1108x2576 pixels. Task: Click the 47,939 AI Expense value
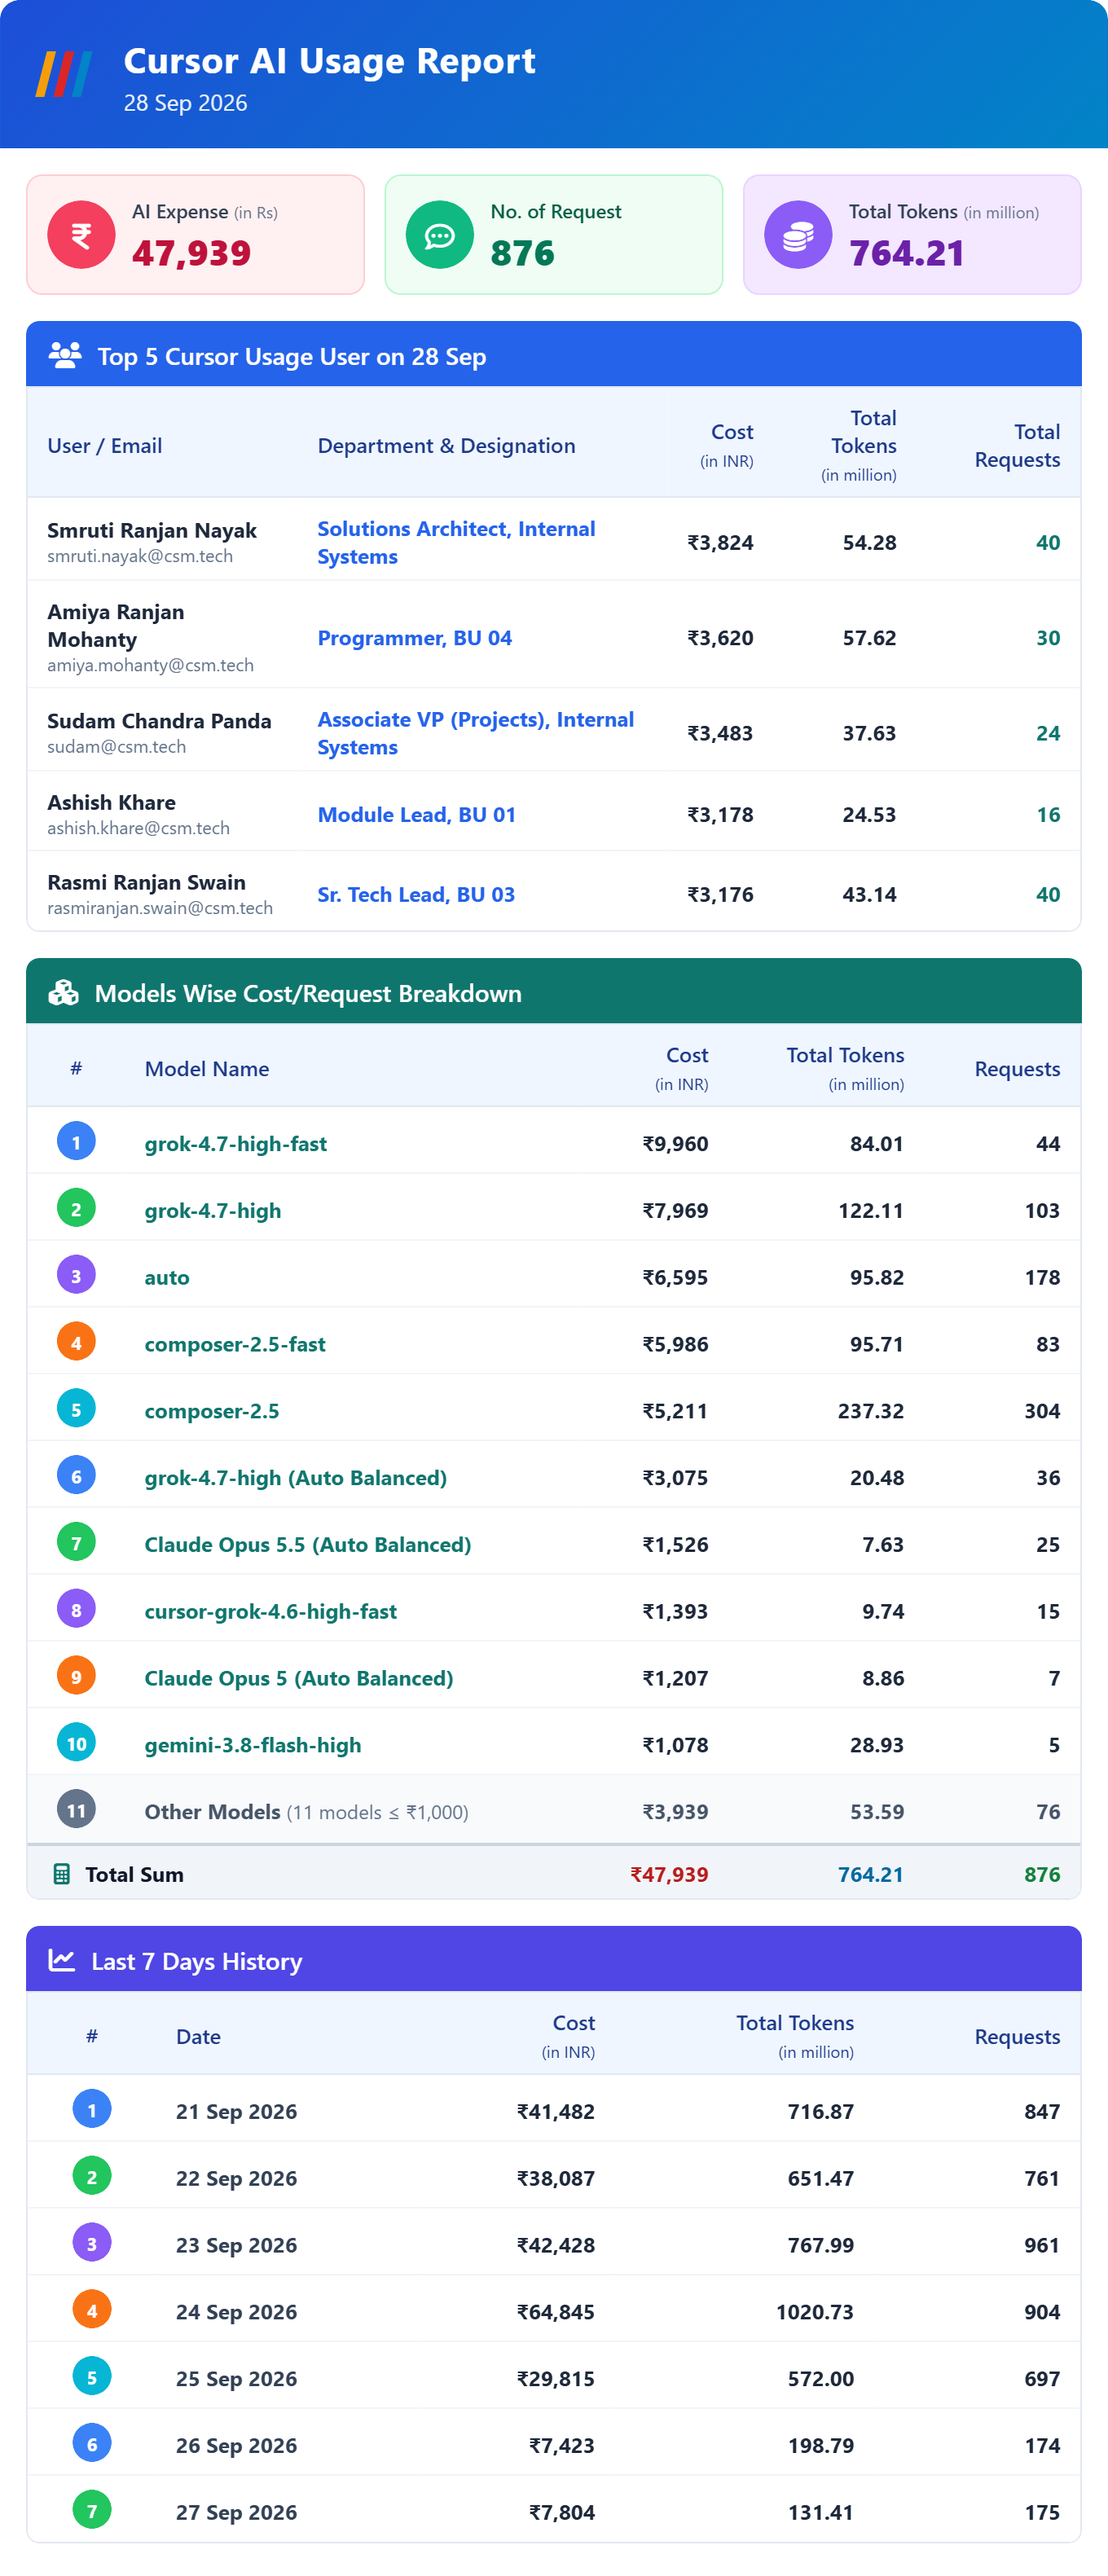[191, 253]
